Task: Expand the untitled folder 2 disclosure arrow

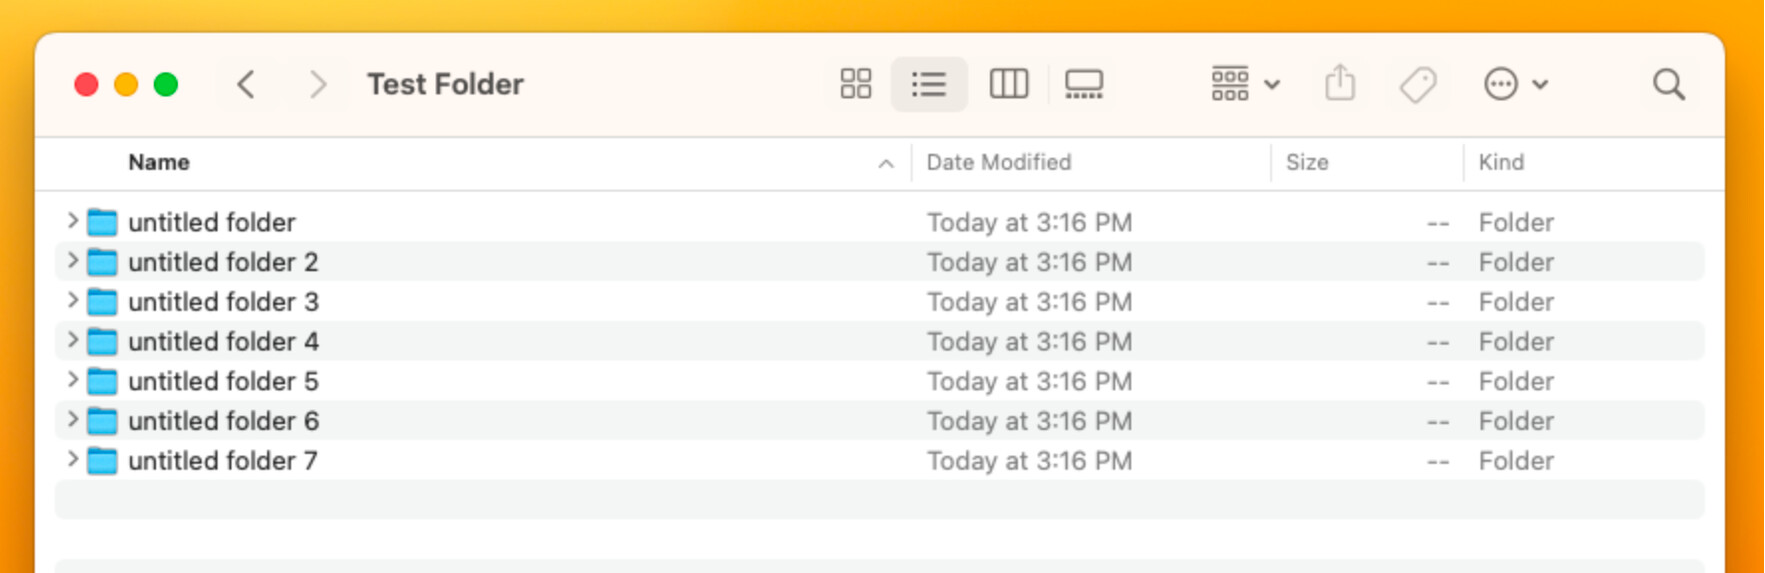Action: coord(72,261)
